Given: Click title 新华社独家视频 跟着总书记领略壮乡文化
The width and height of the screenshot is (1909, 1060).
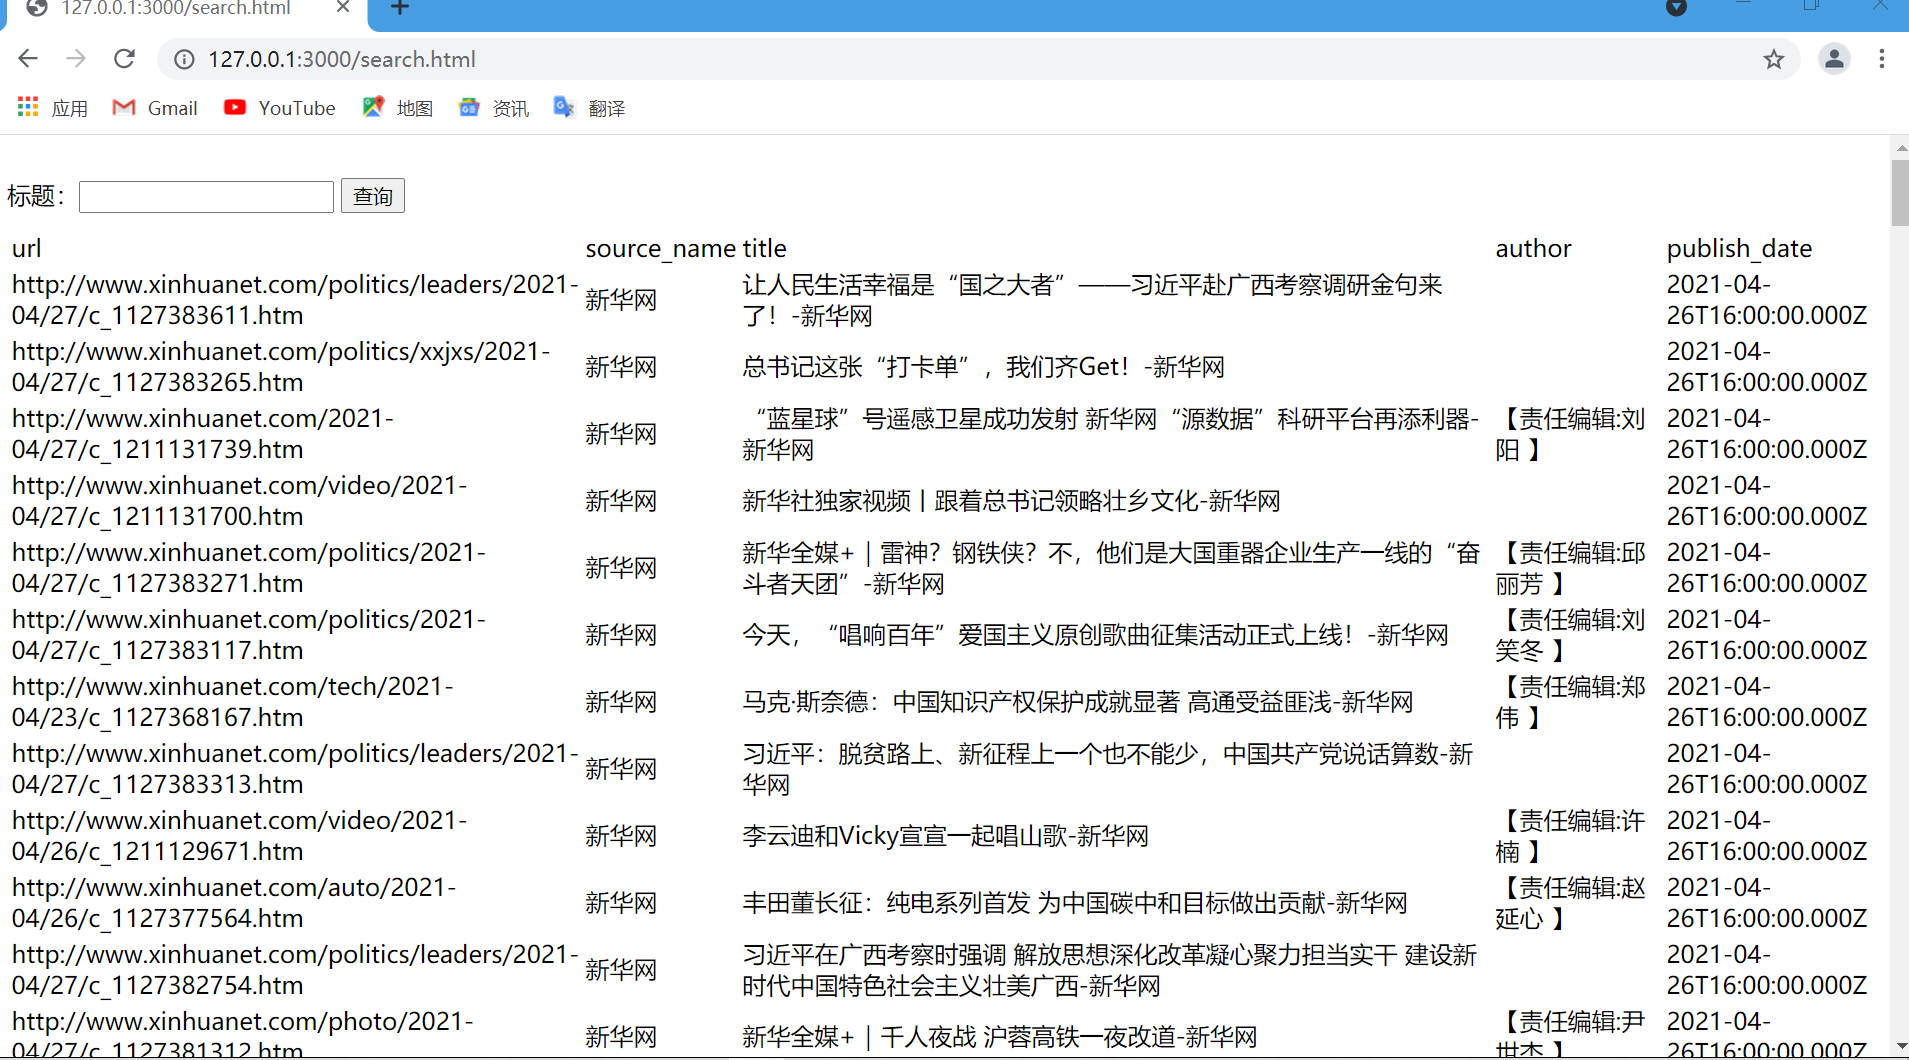Looking at the screenshot, I should point(1011,501).
